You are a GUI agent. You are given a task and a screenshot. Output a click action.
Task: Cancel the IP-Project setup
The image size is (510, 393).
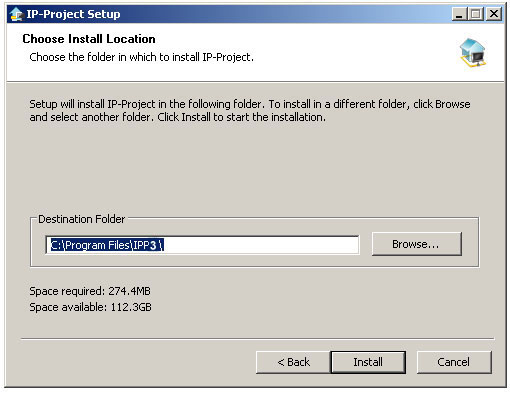[x=454, y=362]
